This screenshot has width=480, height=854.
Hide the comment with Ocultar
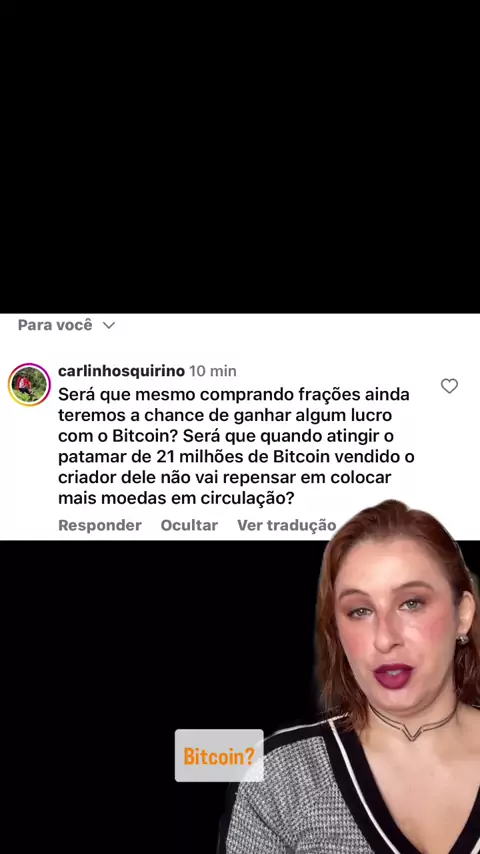pos(189,526)
